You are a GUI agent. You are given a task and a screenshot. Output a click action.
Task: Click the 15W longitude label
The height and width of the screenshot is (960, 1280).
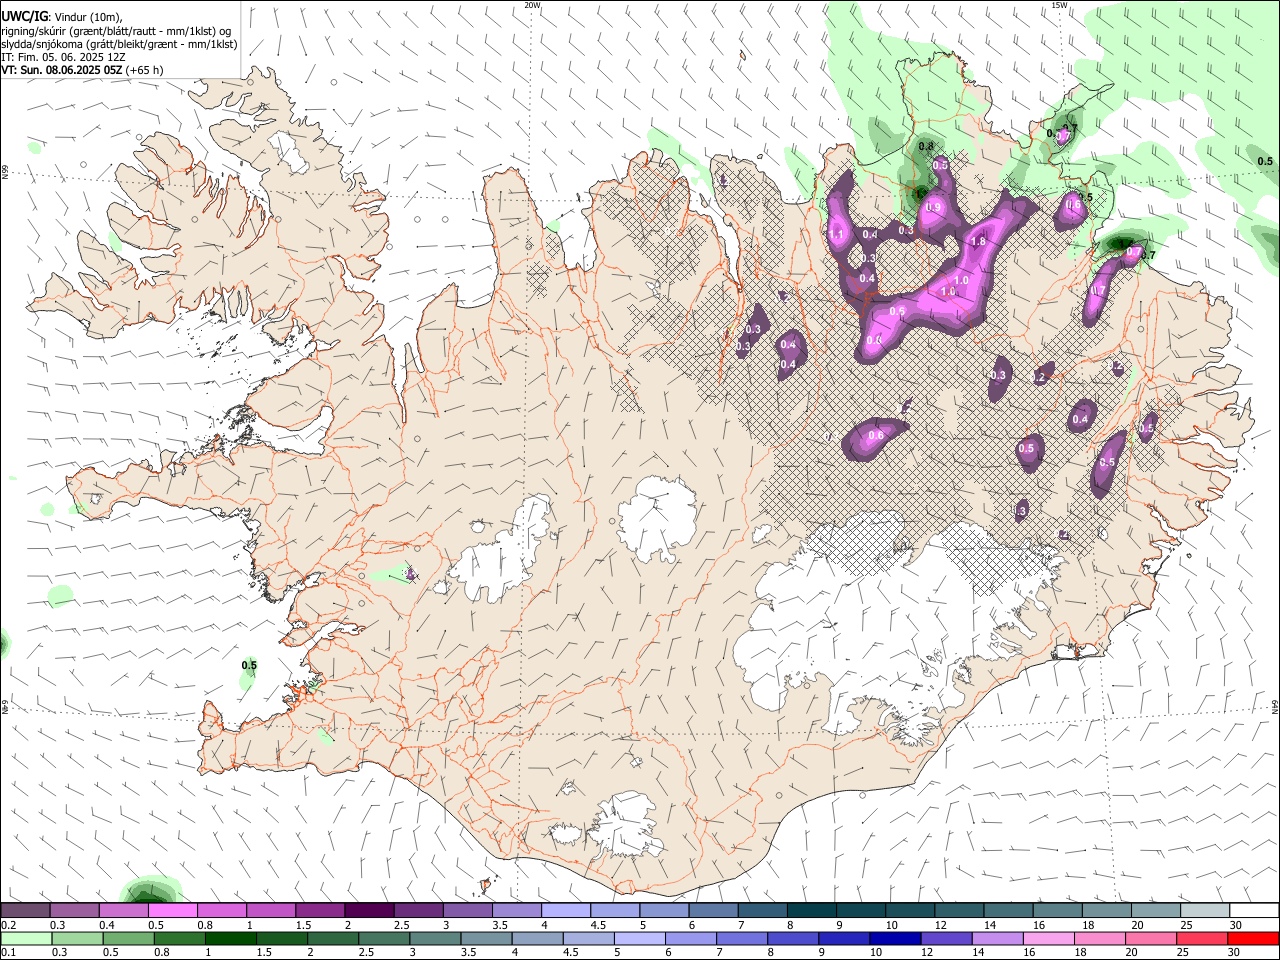coord(1059,5)
